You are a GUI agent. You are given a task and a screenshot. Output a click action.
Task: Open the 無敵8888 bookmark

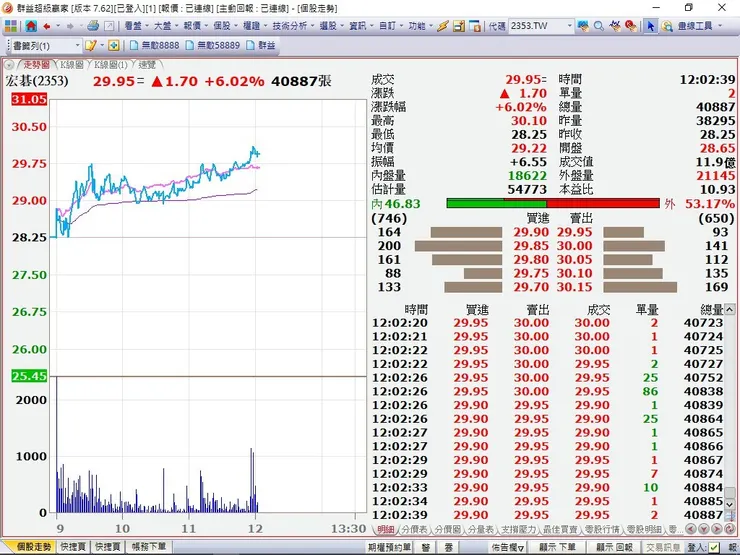155,46
